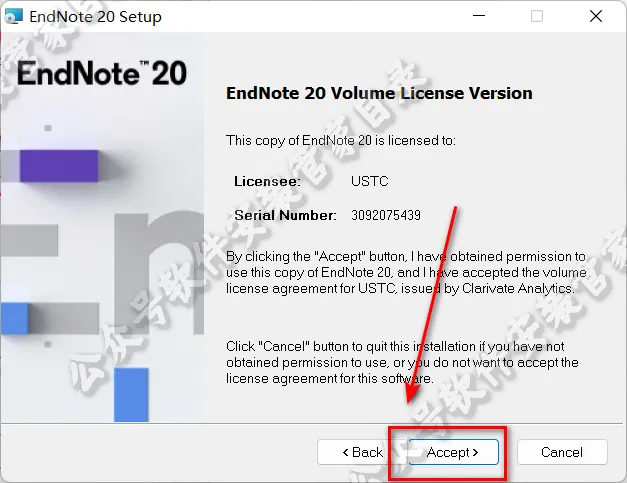
Task: Click the 'licensed to:' sentence
Action: click(341, 140)
